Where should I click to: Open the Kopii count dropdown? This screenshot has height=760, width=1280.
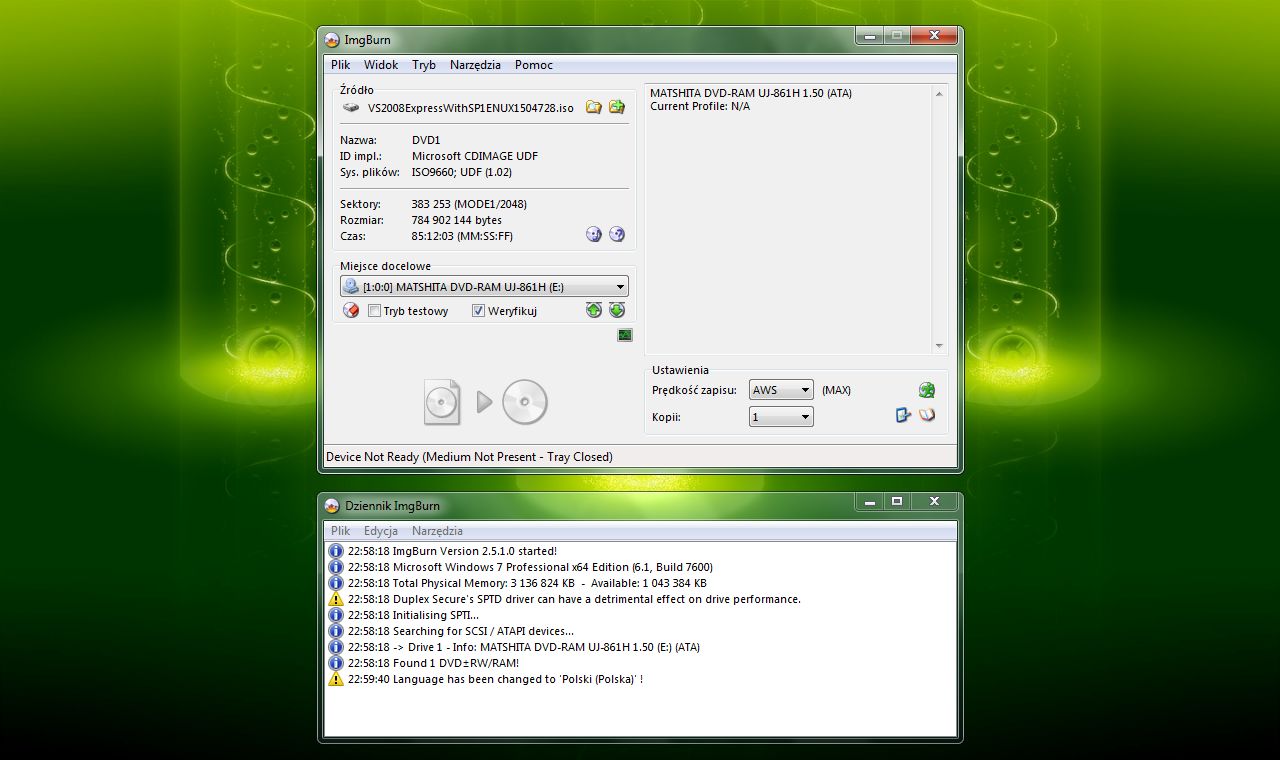[x=781, y=417]
